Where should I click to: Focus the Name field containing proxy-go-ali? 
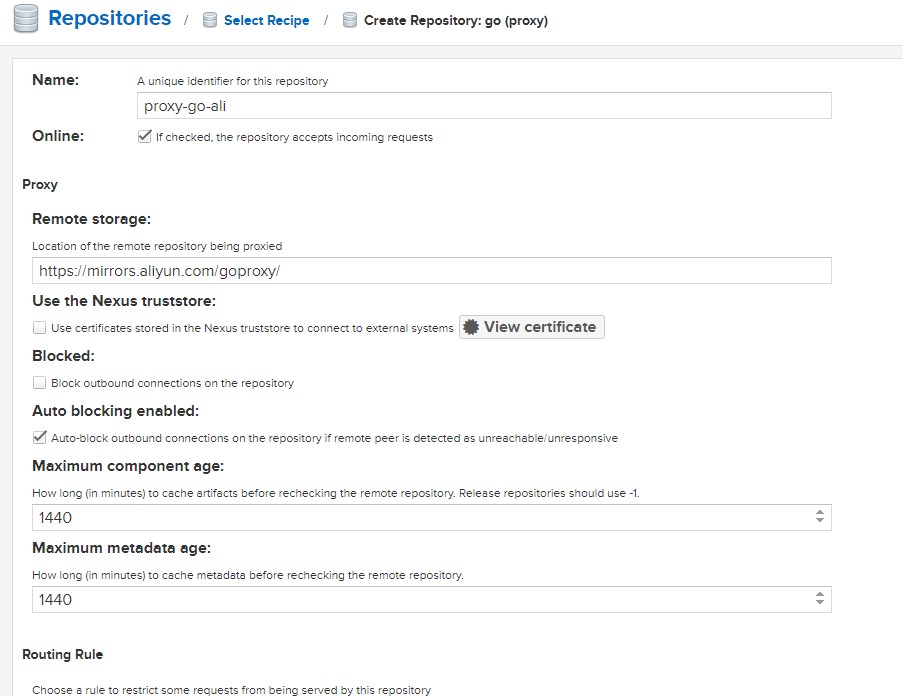pyautogui.click(x=483, y=106)
